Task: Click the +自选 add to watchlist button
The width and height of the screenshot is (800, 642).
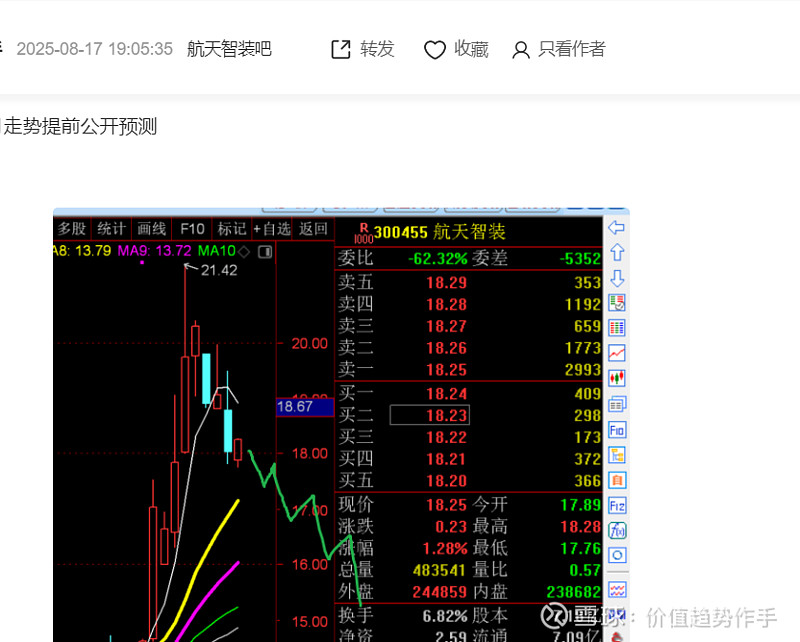Action: [272, 229]
